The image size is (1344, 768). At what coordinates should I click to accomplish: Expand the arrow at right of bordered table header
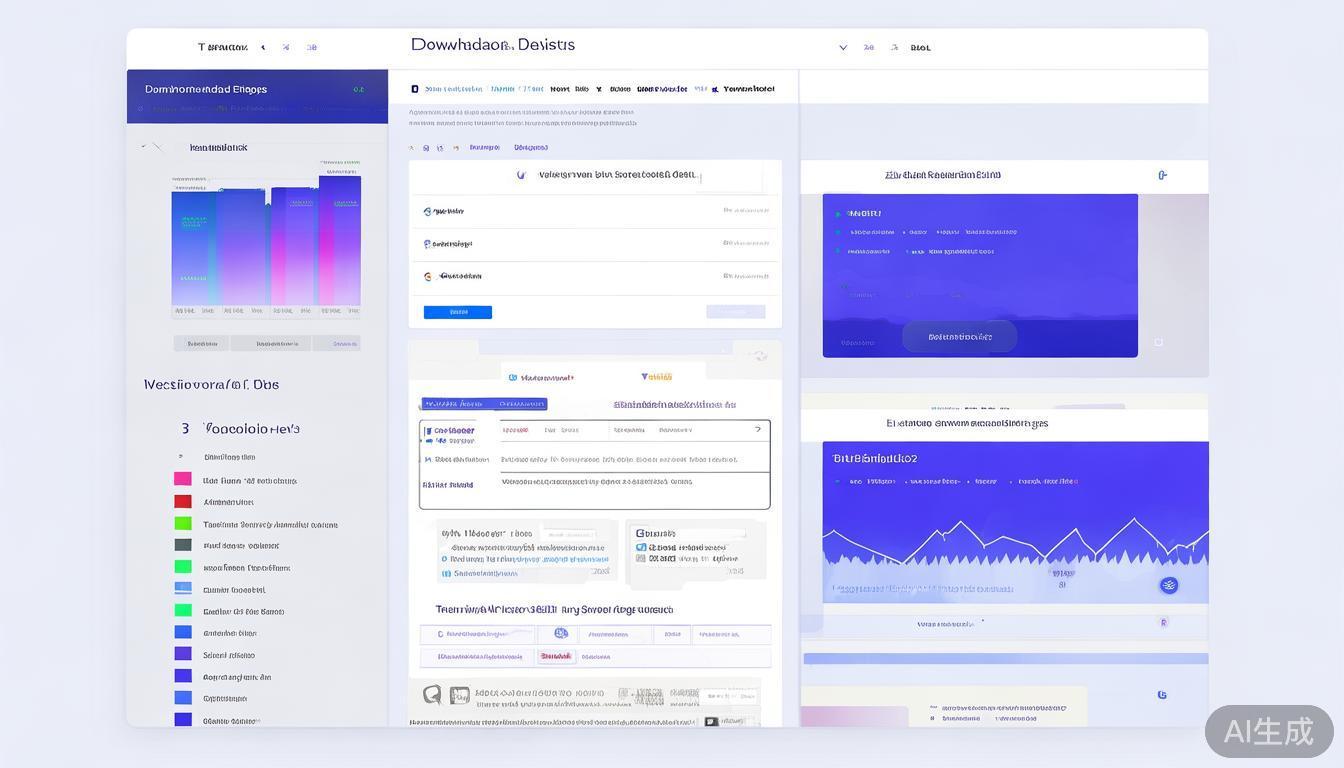point(757,429)
